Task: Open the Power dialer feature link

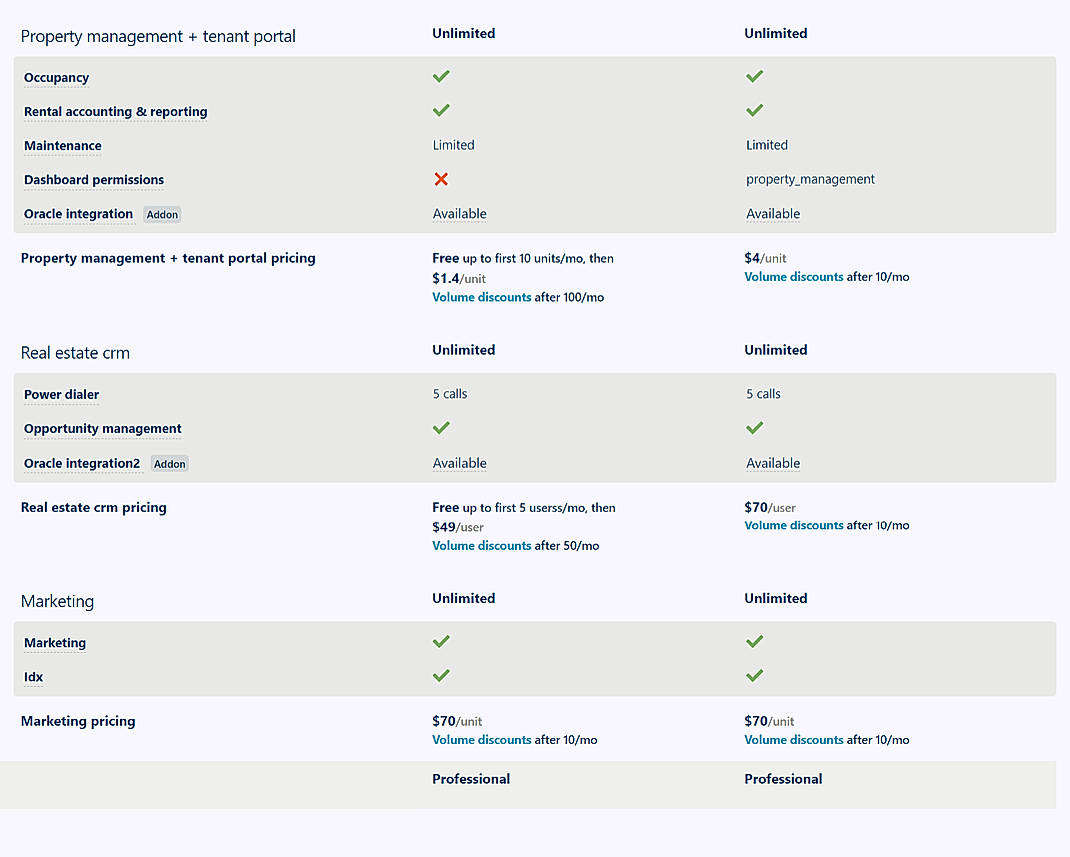Action: (61, 394)
